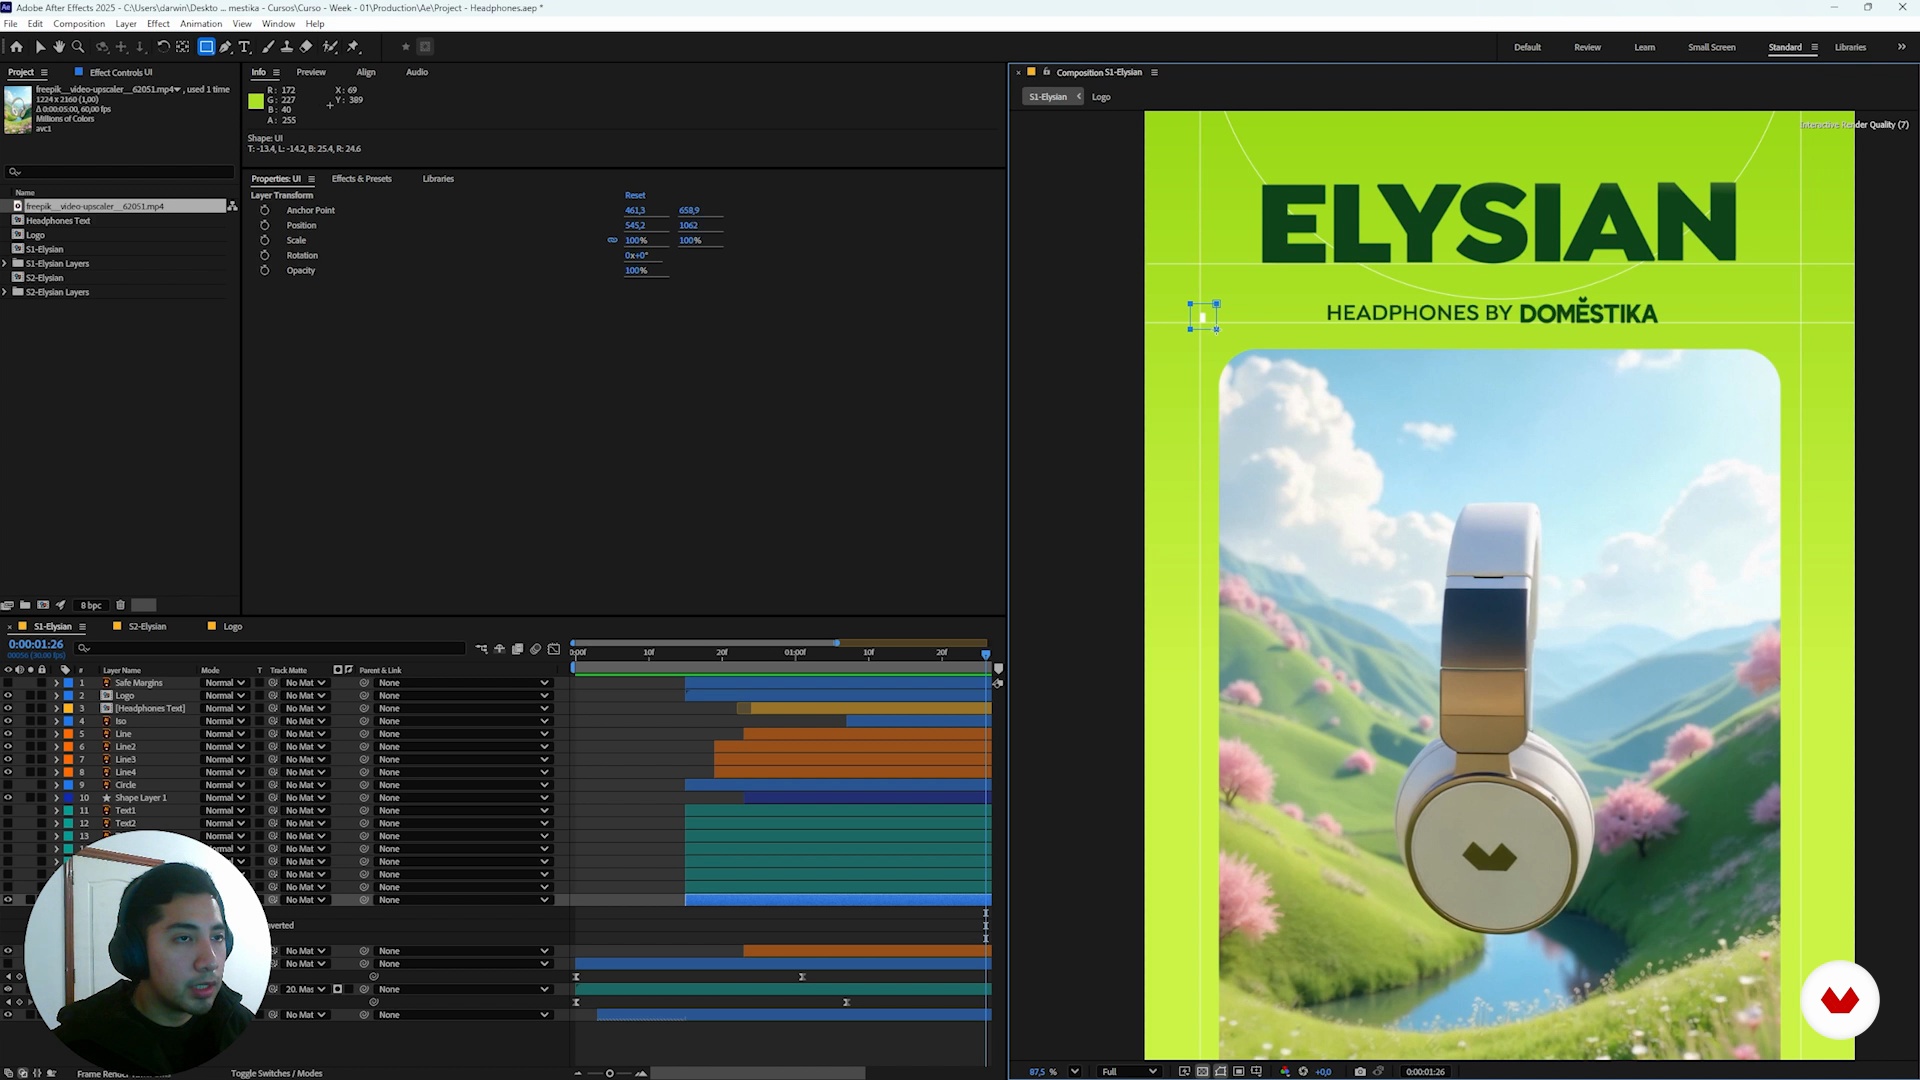This screenshot has width=1920, height=1080.
Task: Select the Brush tool
Action: 268,47
